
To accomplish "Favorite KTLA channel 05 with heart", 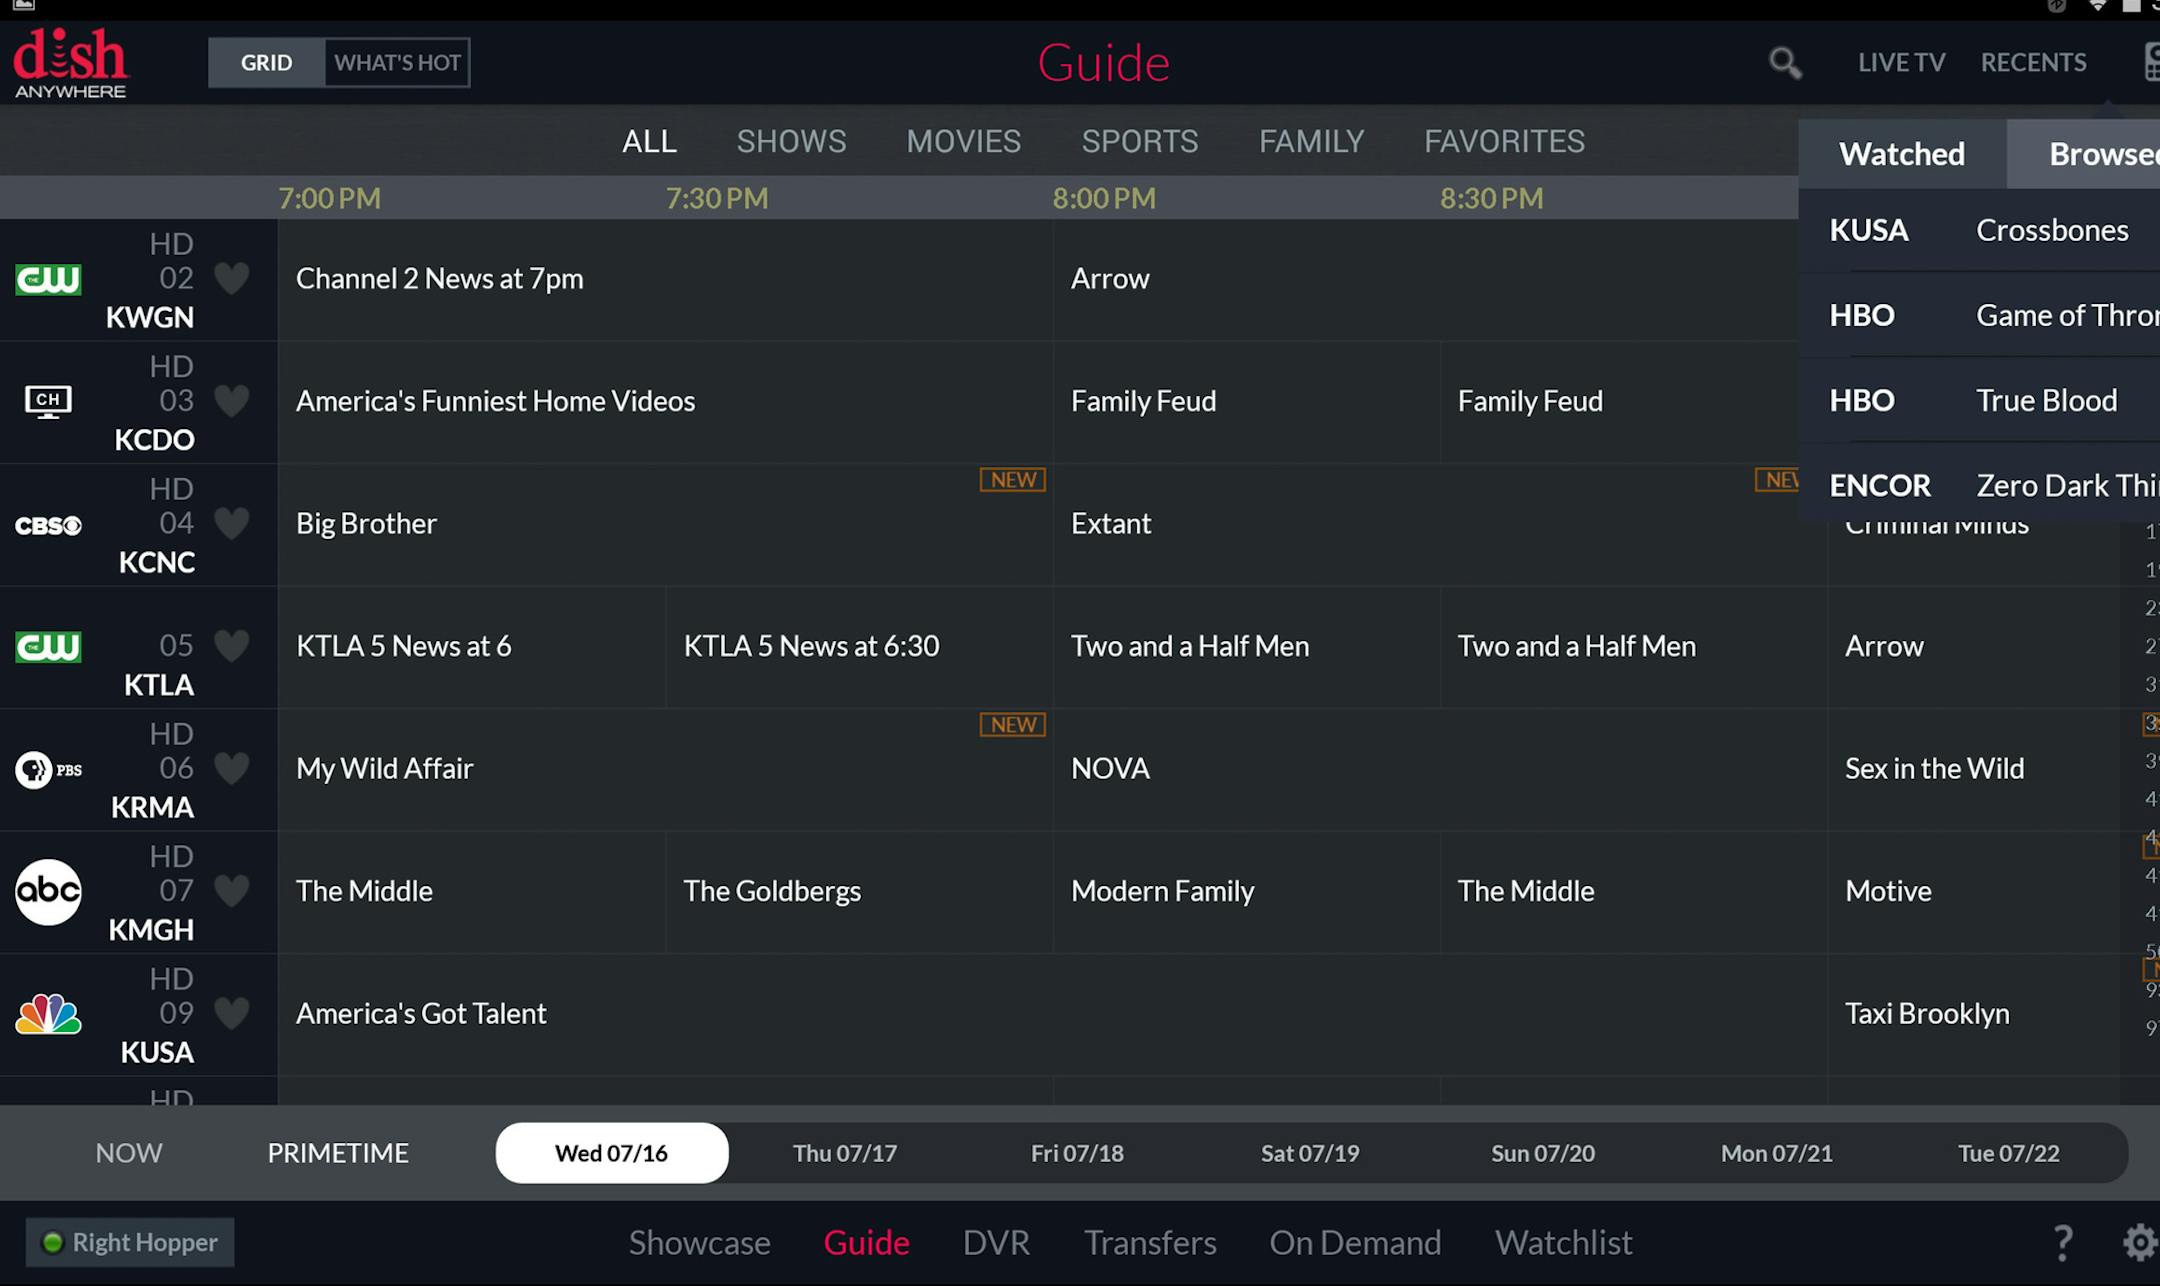I will [232, 646].
